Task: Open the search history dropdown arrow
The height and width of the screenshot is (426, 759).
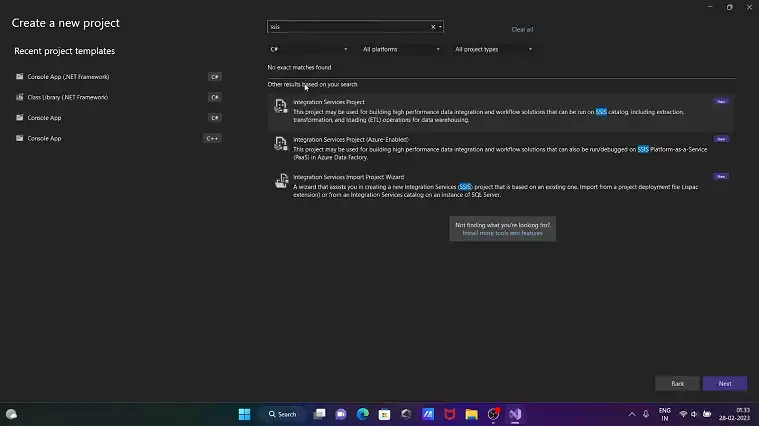Action: pyautogui.click(x=440, y=27)
